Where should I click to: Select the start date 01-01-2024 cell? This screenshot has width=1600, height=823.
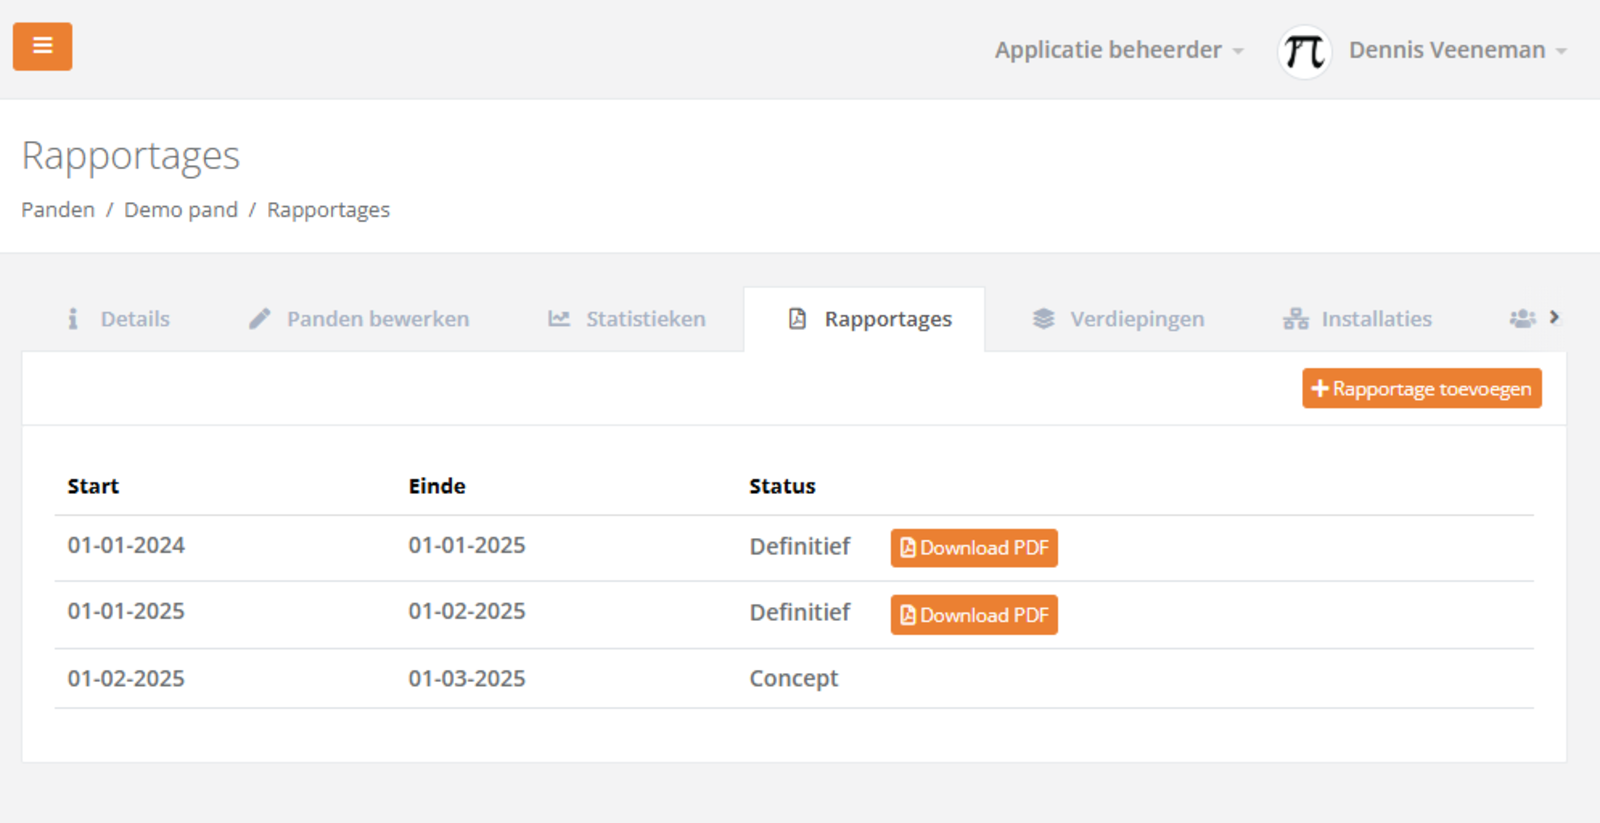click(126, 545)
